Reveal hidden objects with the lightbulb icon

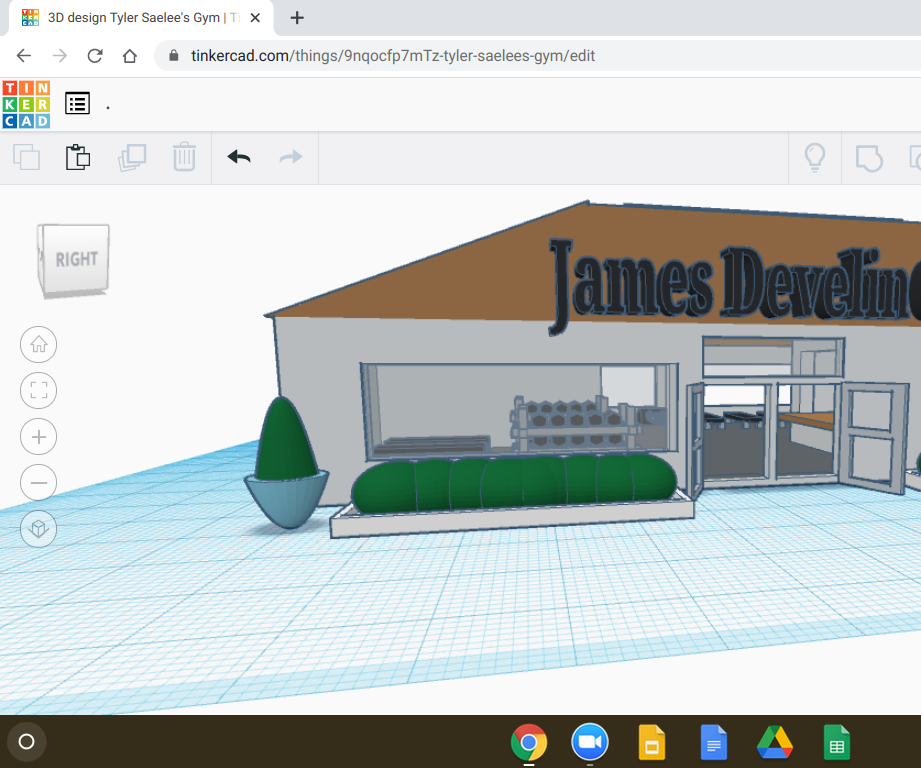815,157
